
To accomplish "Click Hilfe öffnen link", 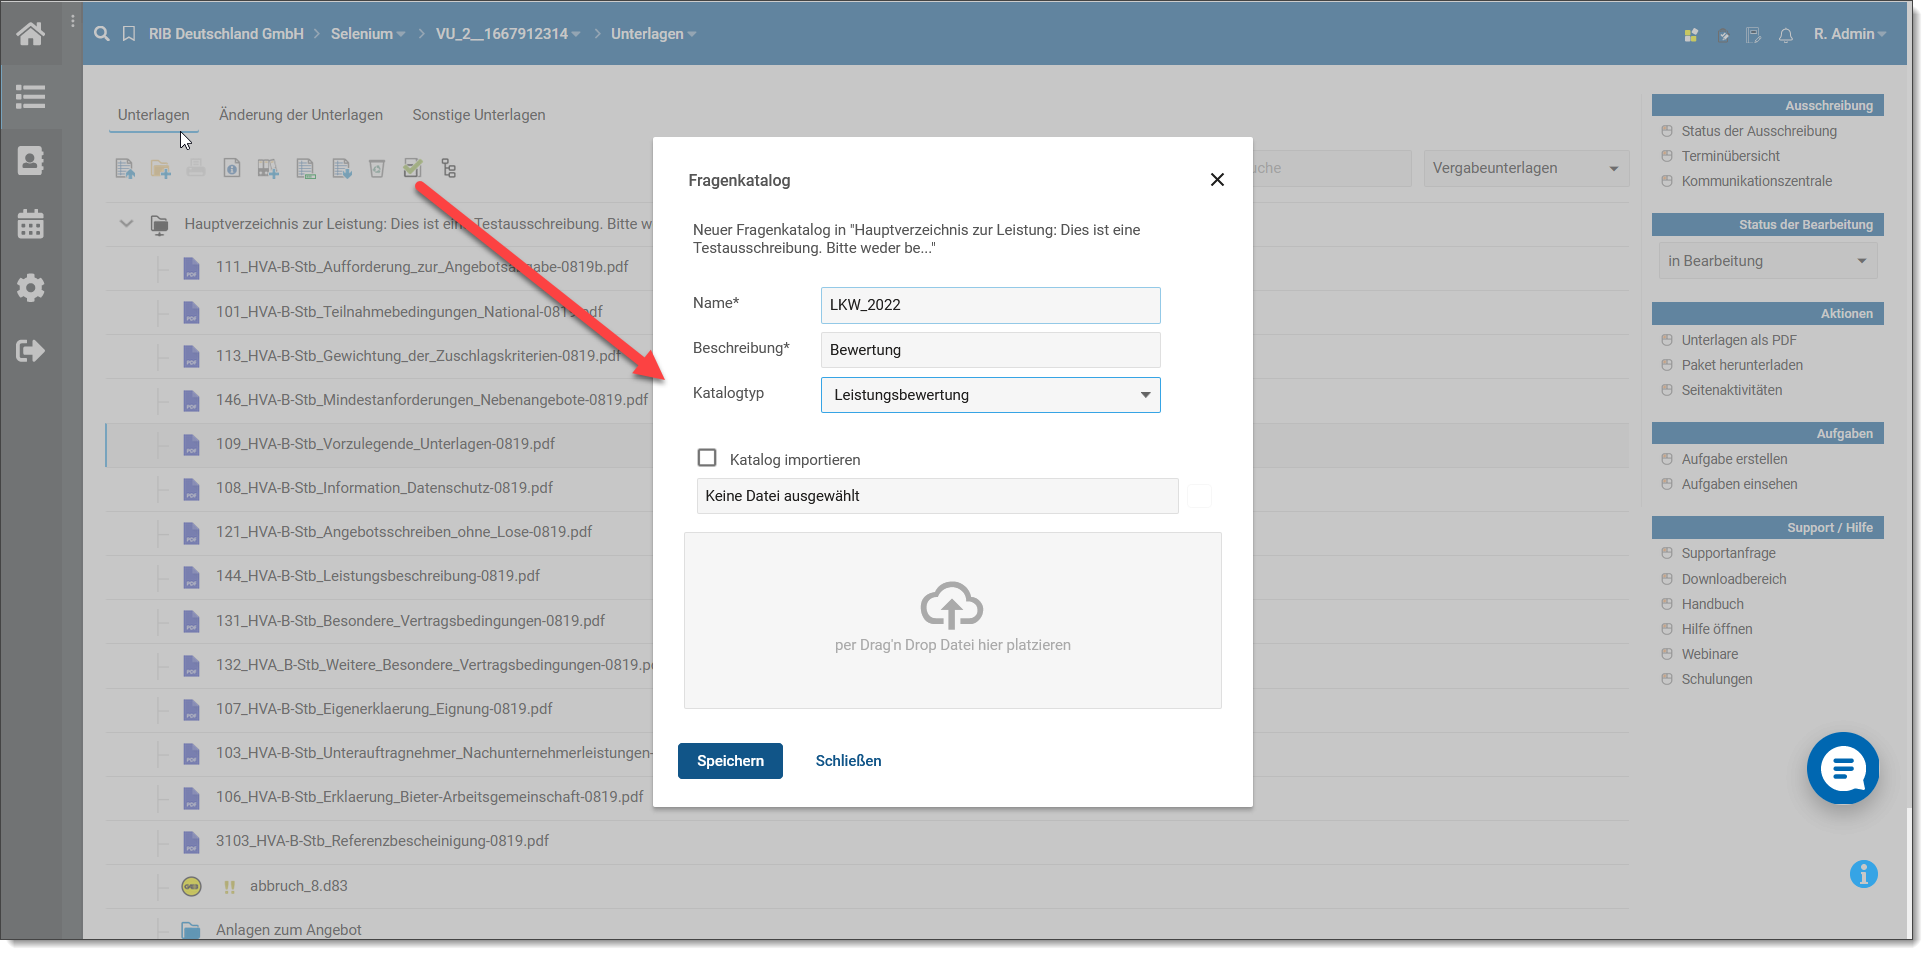I will click(1717, 629).
